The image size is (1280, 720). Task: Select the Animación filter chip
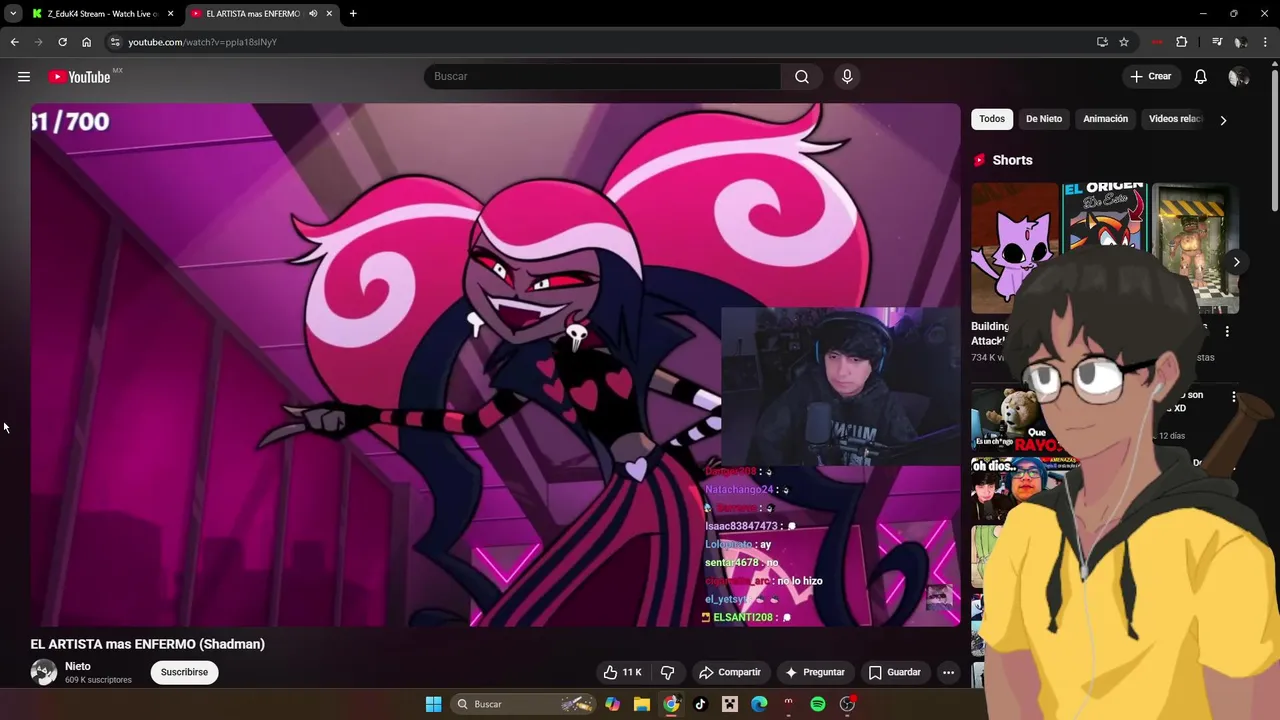(1105, 119)
